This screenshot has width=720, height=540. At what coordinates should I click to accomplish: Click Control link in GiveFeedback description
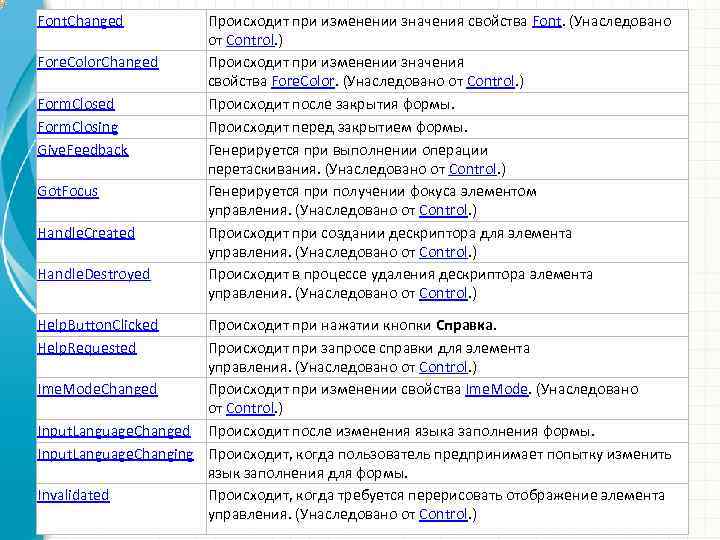tap(473, 169)
